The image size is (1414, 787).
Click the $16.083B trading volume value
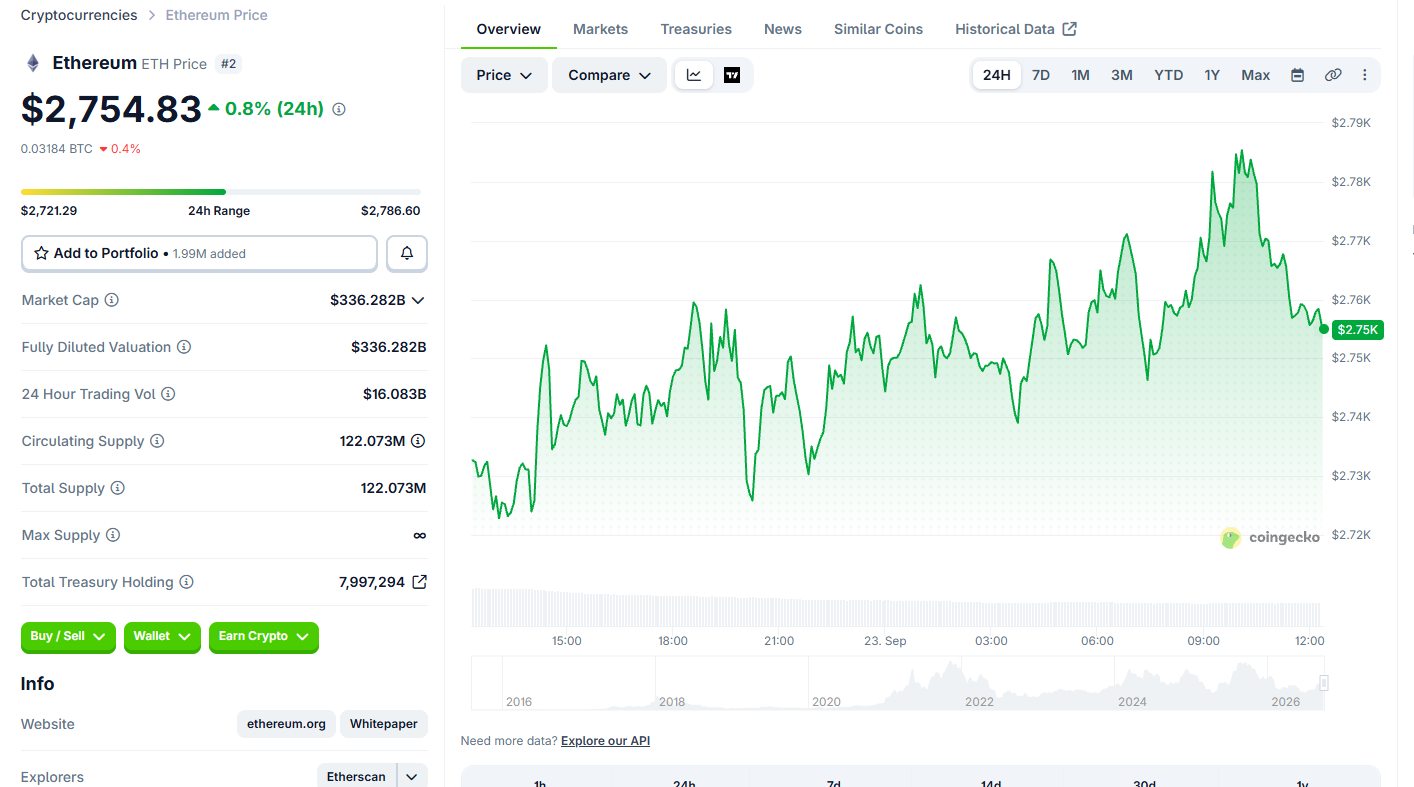pos(395,394)
